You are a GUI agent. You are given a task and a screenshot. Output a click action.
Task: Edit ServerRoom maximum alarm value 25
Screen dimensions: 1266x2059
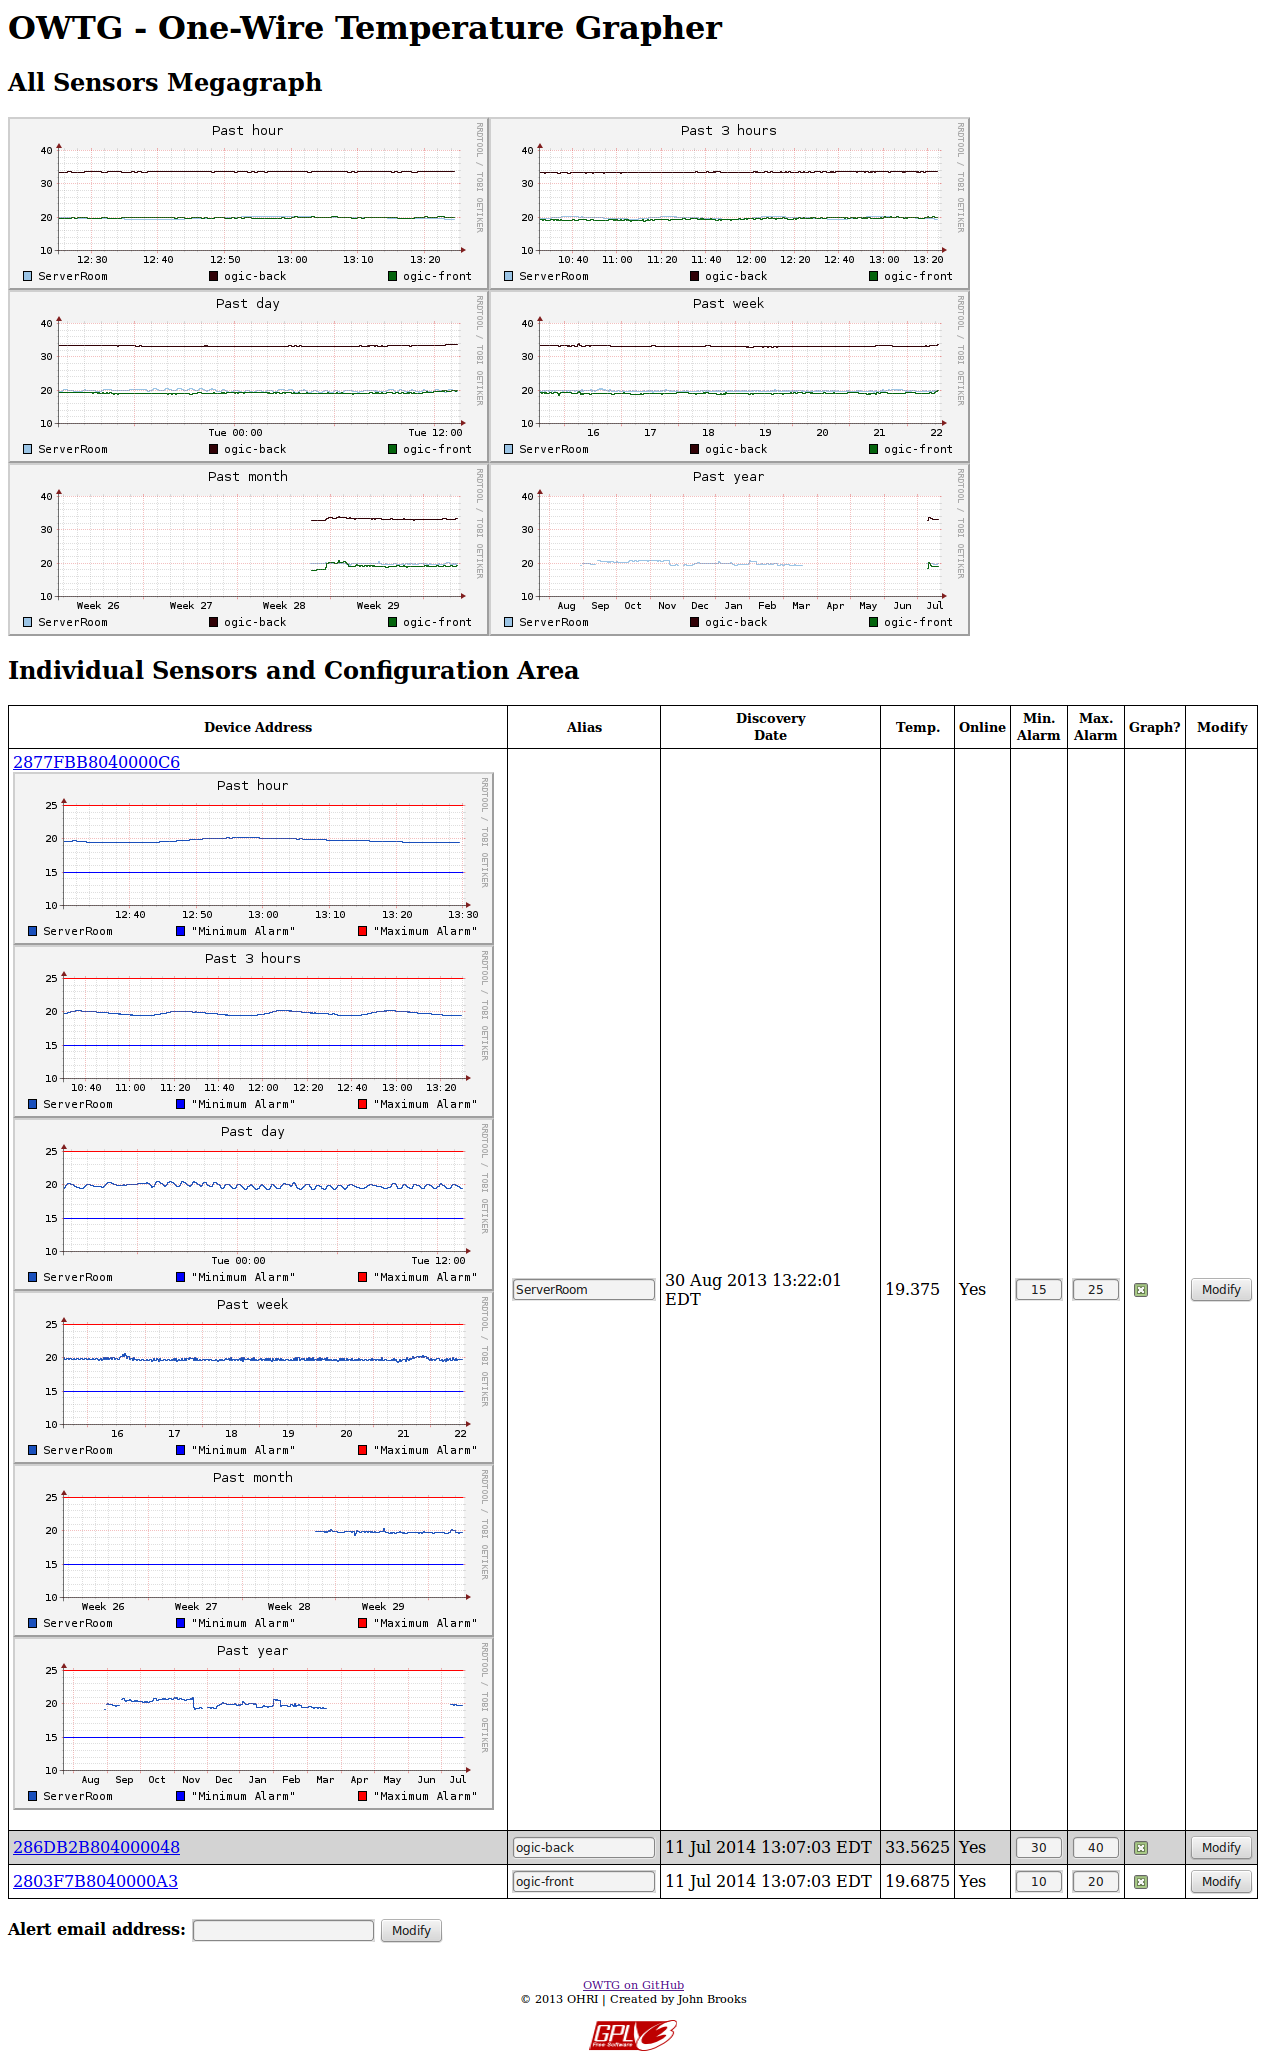(x=1096, y=1290)
